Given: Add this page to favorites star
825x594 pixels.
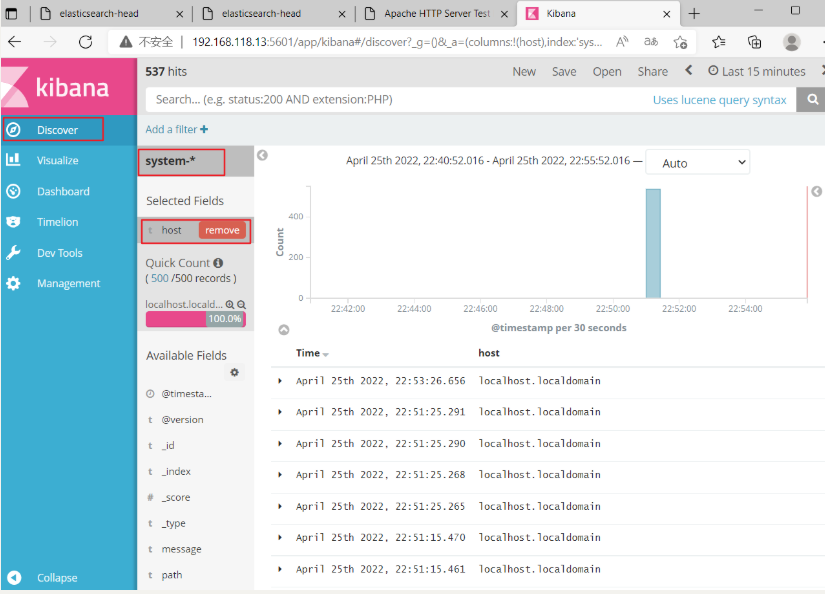Looking at the screenshot, I should coord(680,42).
